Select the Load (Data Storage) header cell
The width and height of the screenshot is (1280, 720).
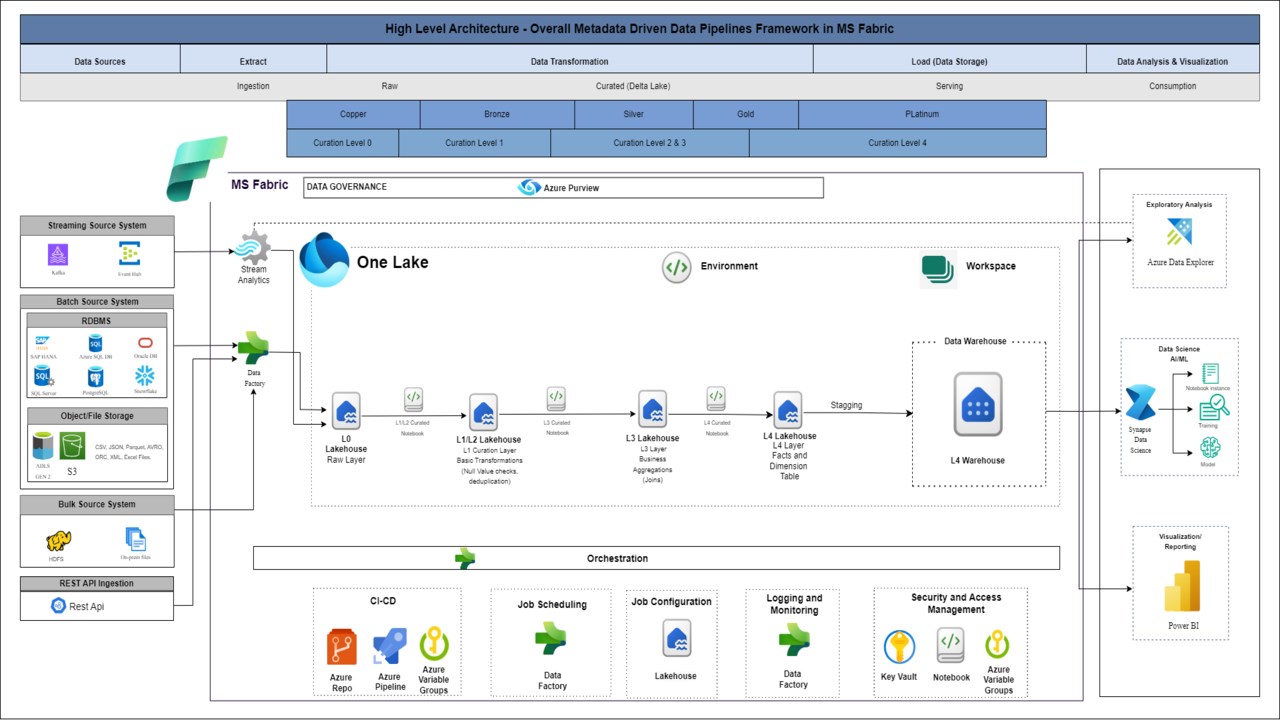[949, 61]
